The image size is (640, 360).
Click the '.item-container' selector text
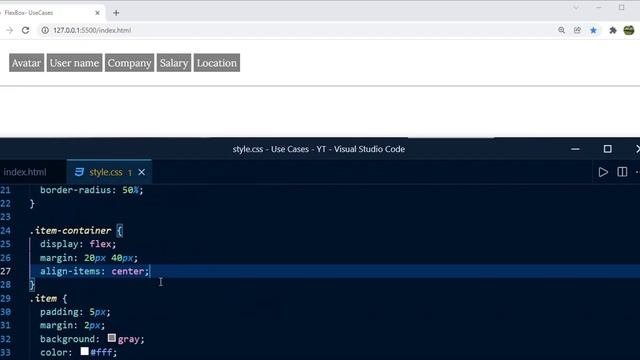click(70, 231)
